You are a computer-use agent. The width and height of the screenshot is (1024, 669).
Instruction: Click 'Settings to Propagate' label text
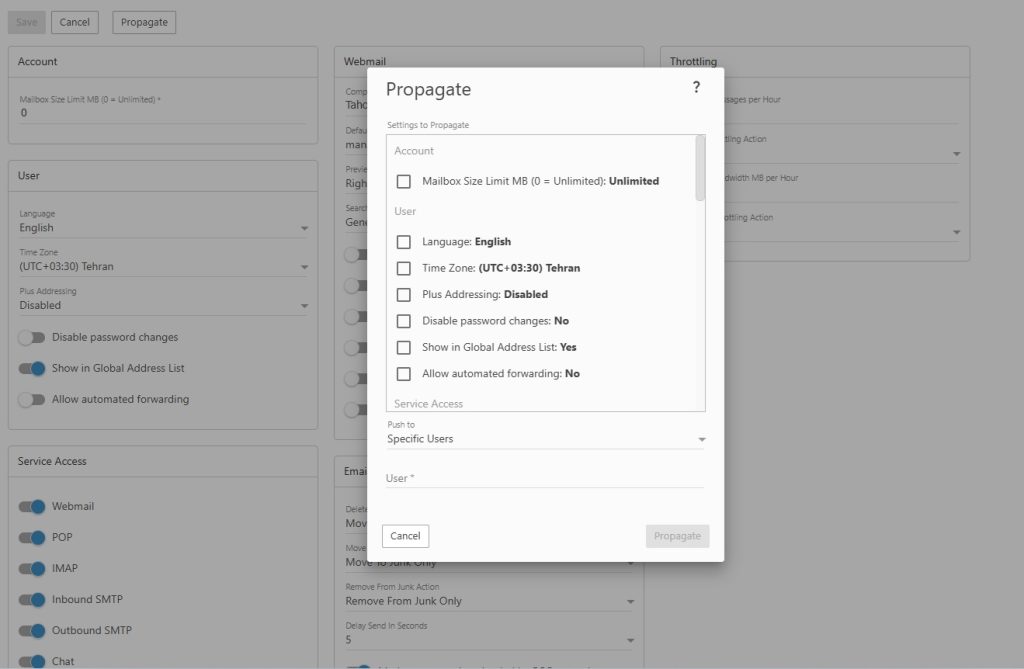pos(428,125)
